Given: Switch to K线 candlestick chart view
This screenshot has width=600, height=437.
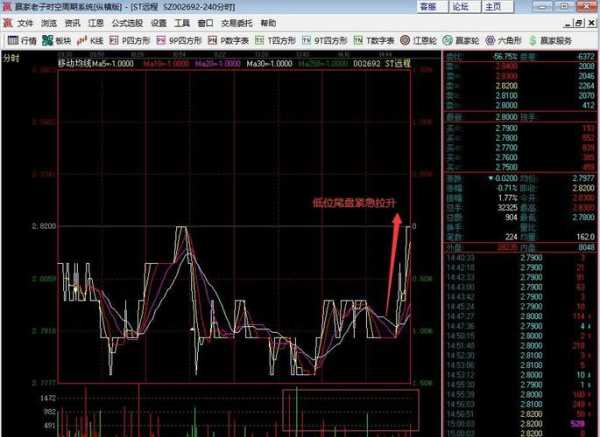Looking at the screenshot, I should 92,41.
